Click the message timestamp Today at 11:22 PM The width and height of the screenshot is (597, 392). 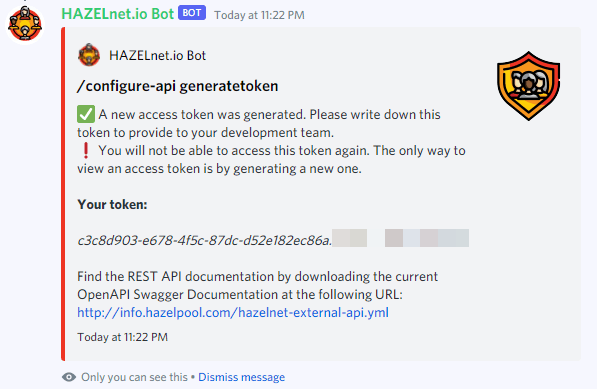point(259,15)
